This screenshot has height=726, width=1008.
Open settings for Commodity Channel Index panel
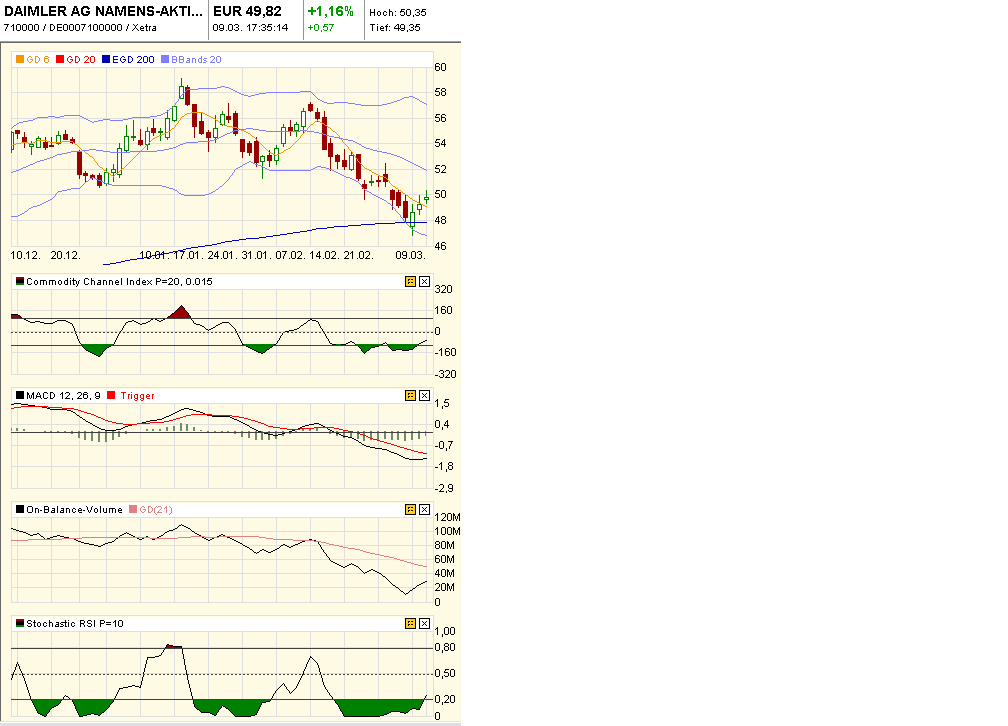(x=410, y=282)
